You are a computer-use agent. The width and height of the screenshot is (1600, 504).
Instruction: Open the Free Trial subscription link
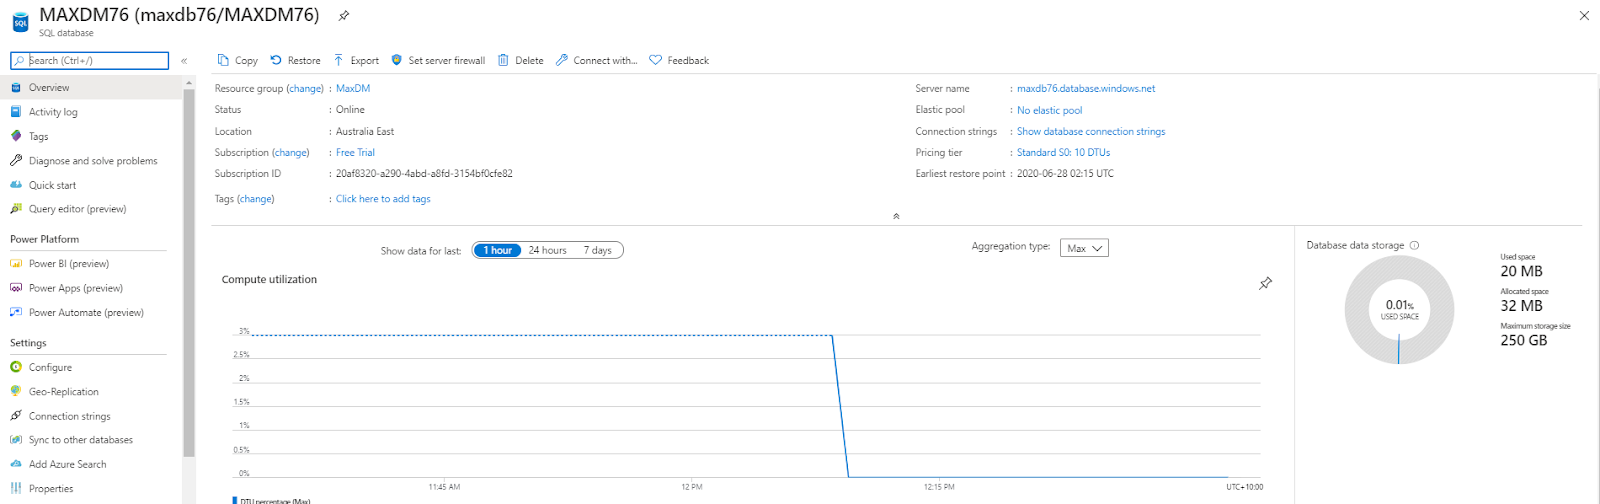(355, 153)
